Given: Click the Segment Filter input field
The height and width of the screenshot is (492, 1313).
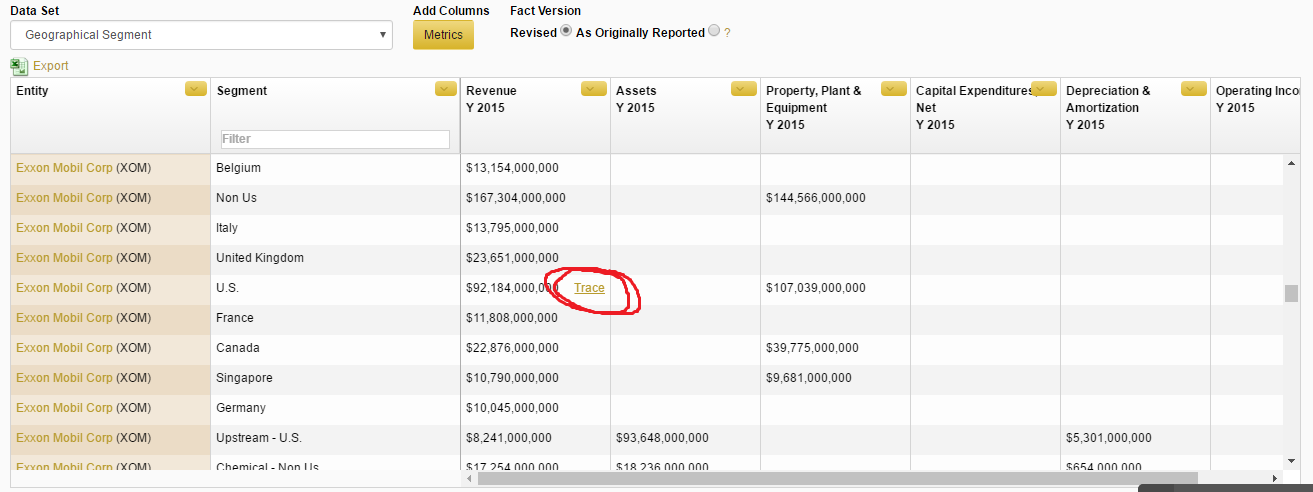Looking at the screenshot, I should (x=335, y=139).
